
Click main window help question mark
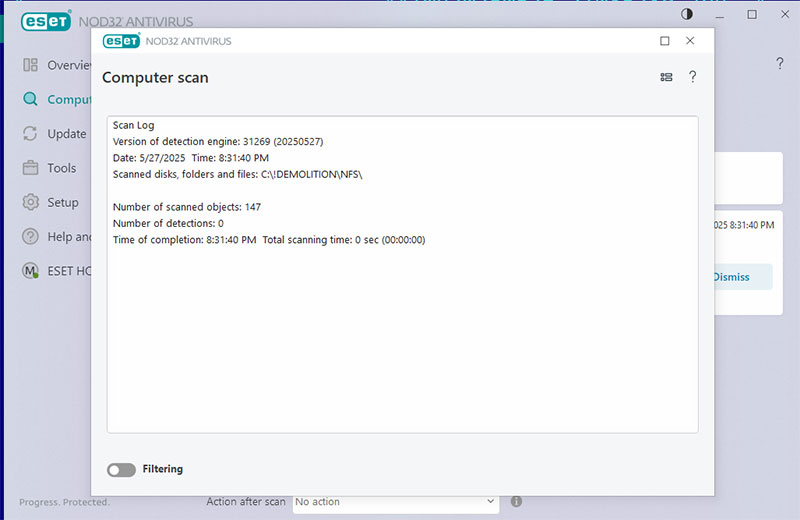pyautogui.click(x=780, y=63)
